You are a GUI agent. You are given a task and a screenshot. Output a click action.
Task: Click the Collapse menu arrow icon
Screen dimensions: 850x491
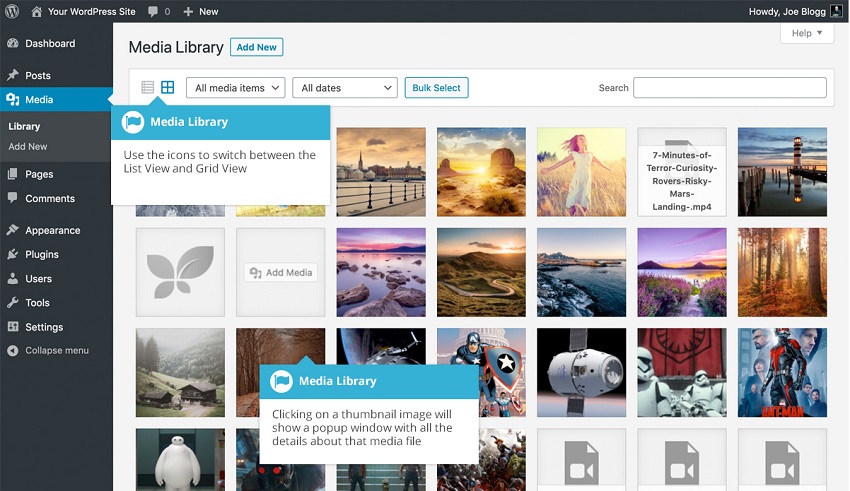[x=13, y=351]
